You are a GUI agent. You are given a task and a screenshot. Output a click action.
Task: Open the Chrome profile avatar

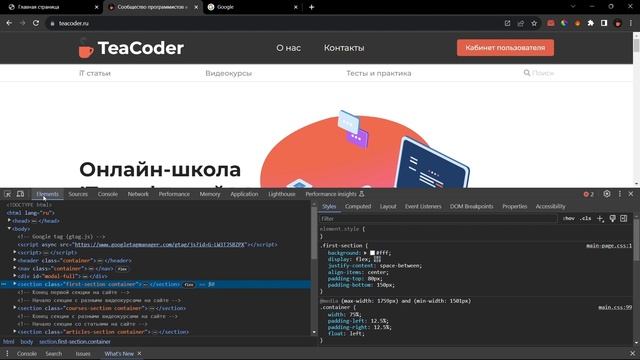(618, 23)
